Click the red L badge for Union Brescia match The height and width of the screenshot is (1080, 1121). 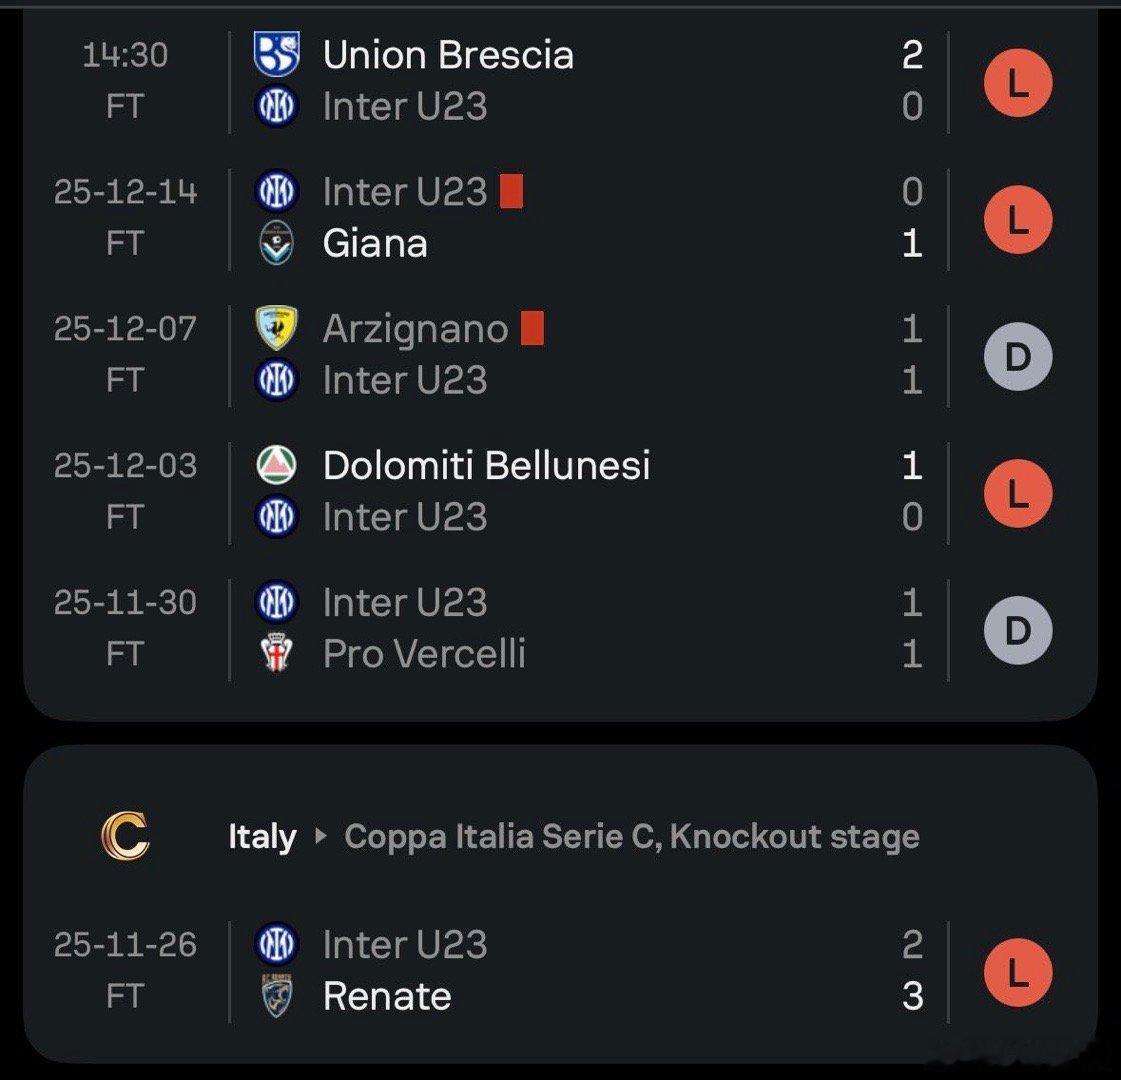[x=1017, y=83]
